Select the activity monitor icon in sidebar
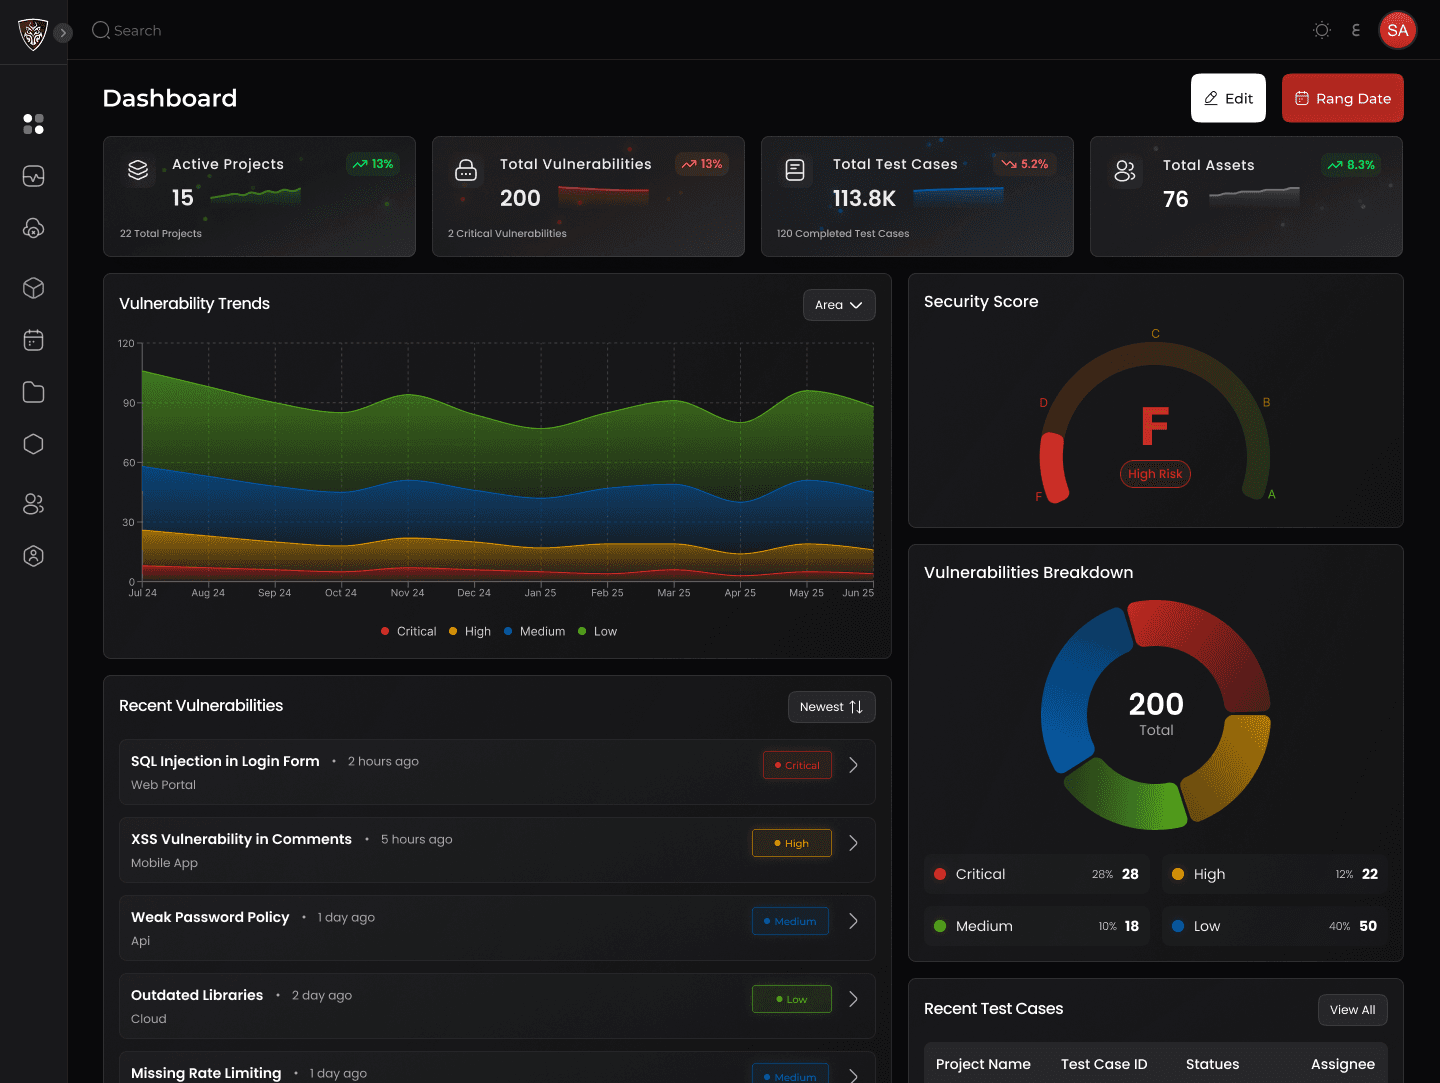This screenshot has height=1083, width=1440. (33, 176)
